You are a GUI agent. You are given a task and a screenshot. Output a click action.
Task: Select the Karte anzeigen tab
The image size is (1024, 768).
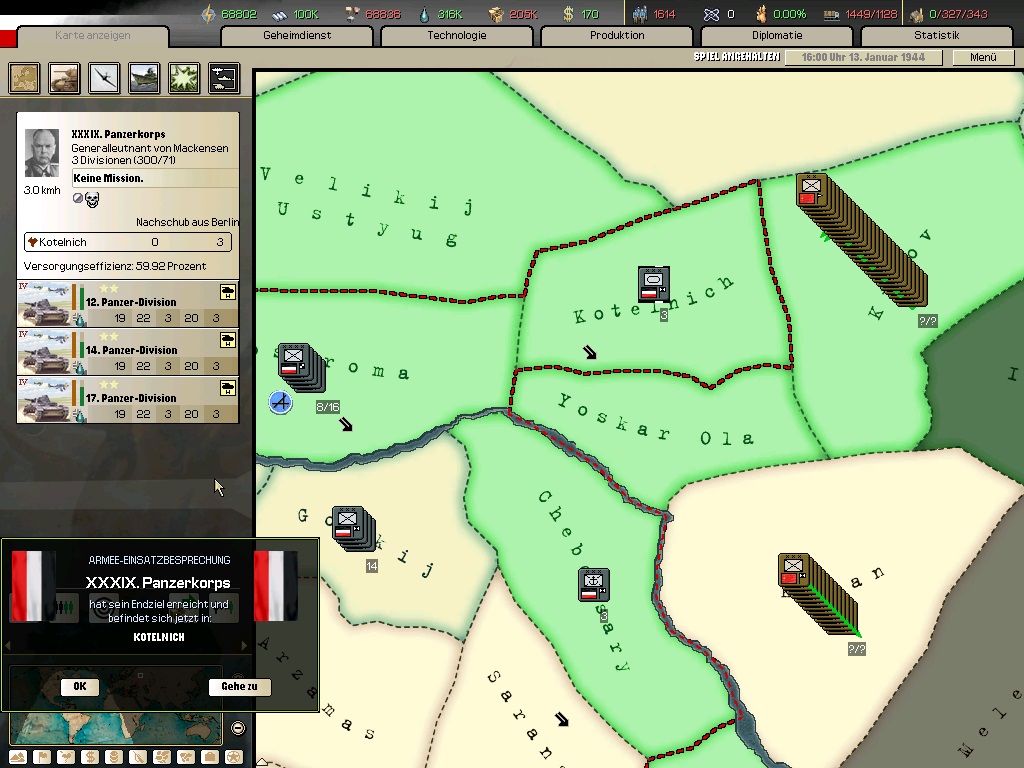click(x=93, y=35)
